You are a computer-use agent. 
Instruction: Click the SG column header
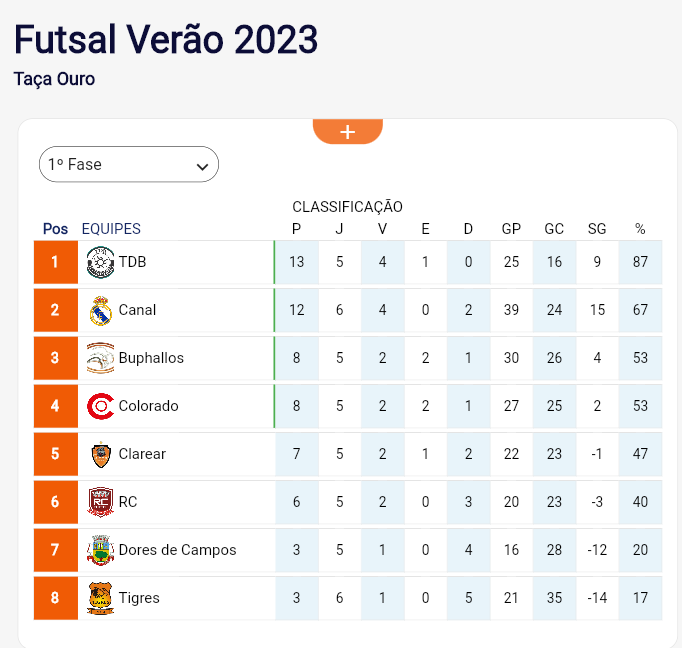[x=597, y=229]
